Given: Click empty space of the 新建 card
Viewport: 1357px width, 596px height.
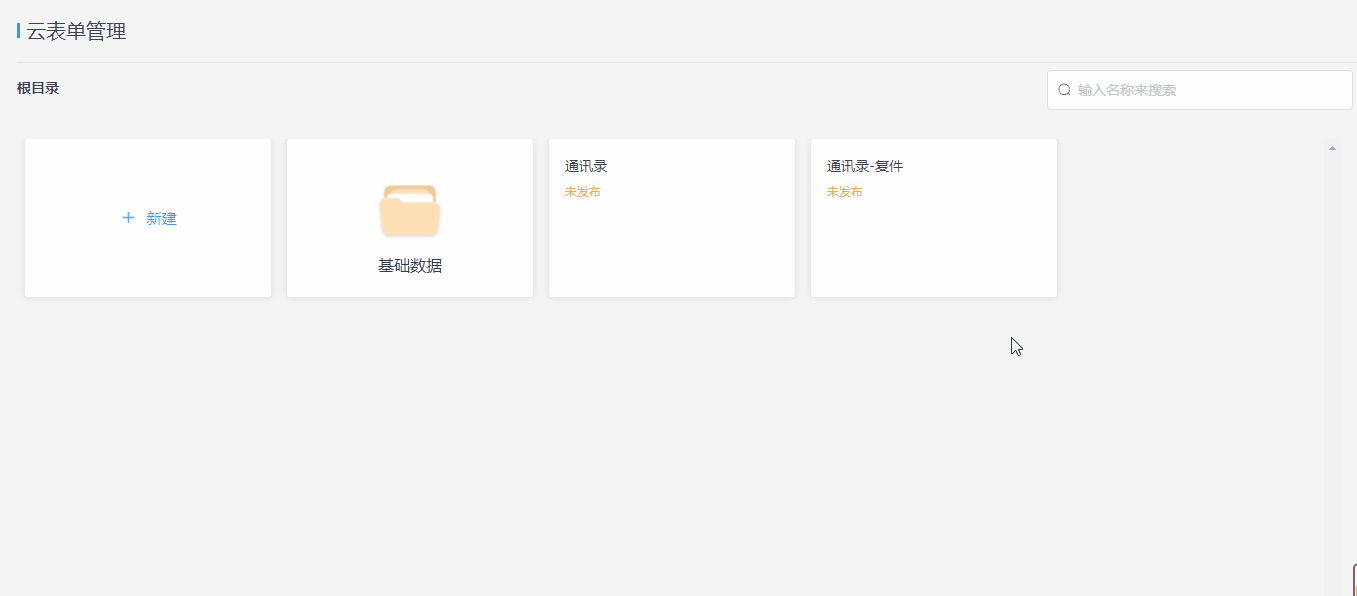Looking at the screenshot, I should [x=148, y=265].
